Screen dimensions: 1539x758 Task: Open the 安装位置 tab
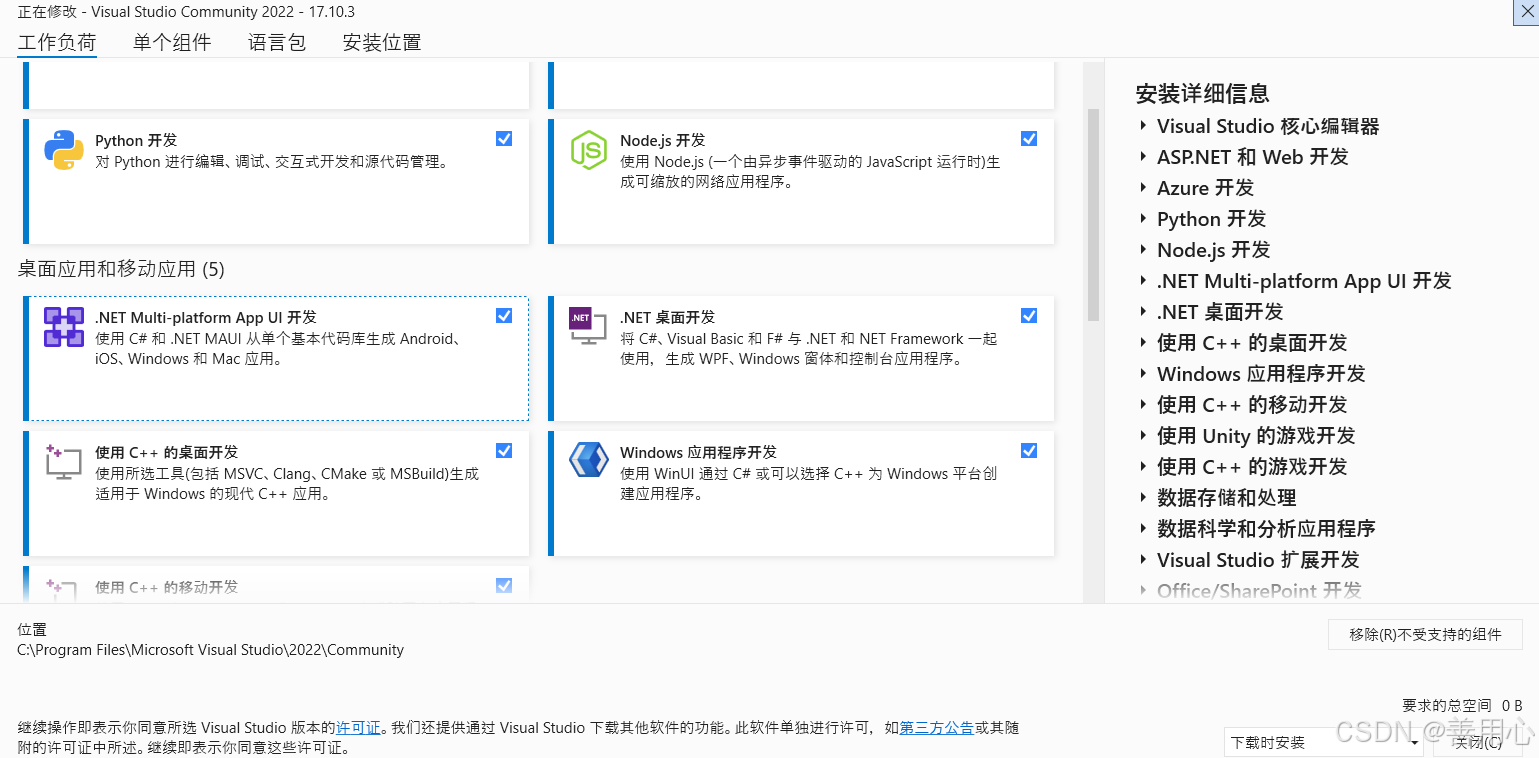coord(382,42)
